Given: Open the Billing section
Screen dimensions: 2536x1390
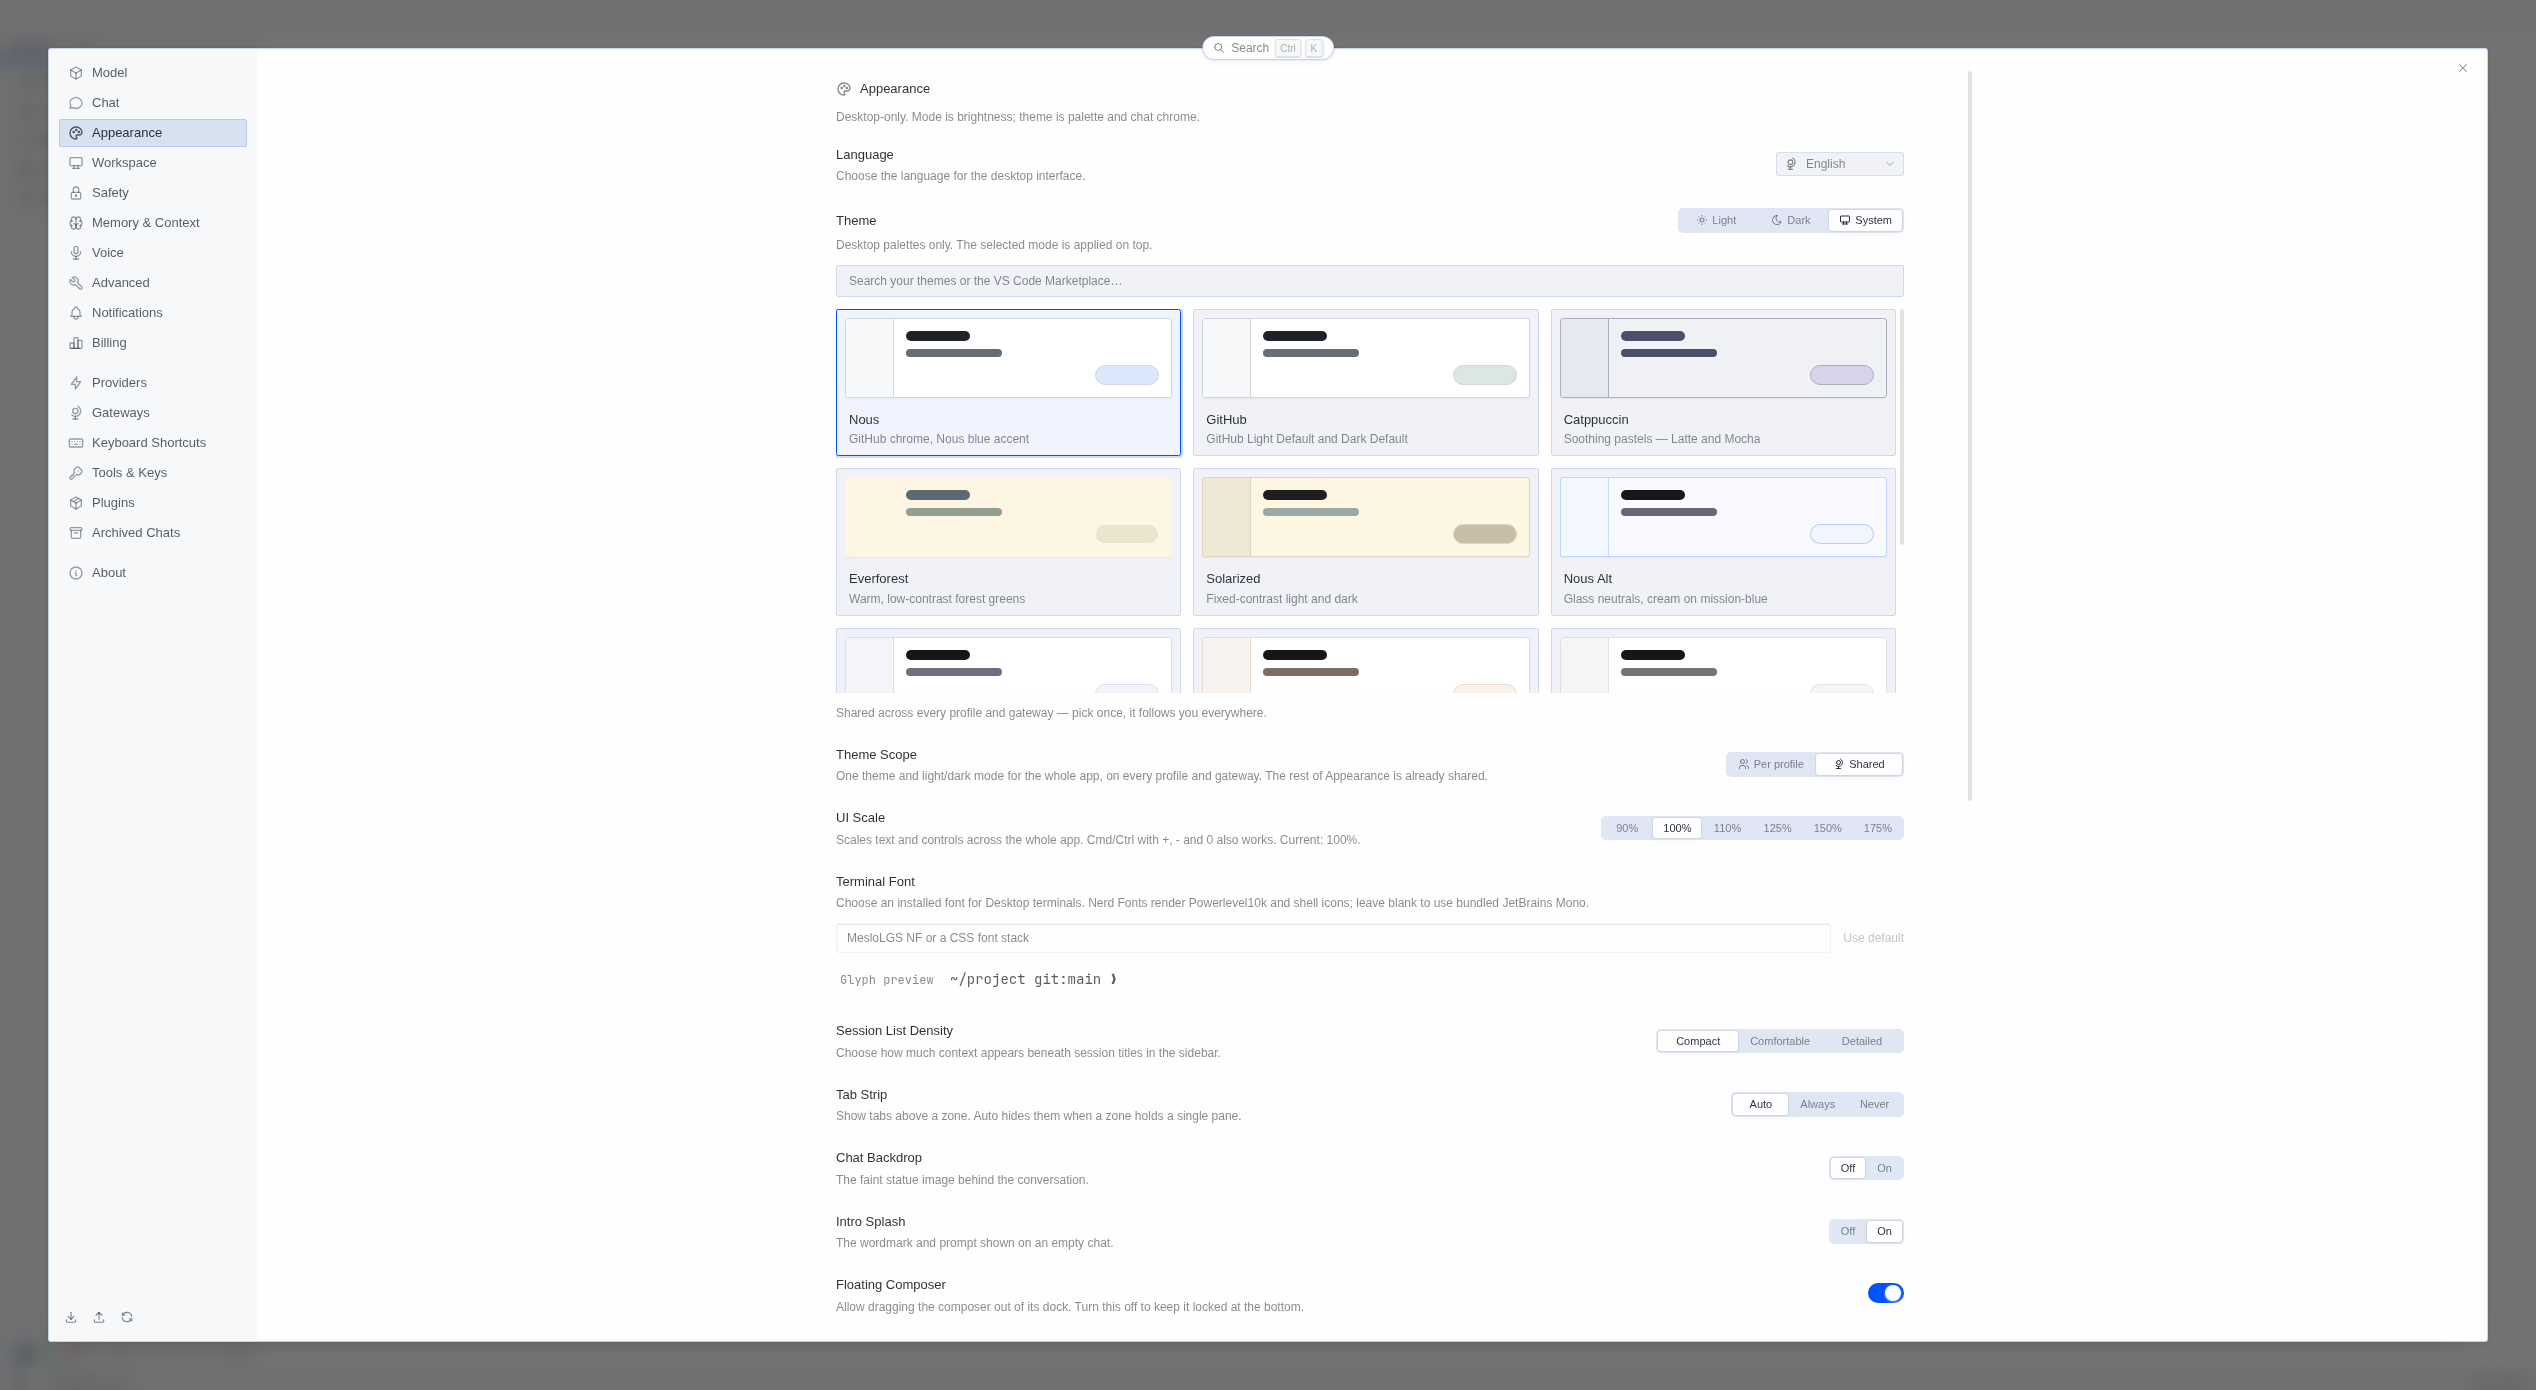Looking at the screenshot, I should click(153, 343).
